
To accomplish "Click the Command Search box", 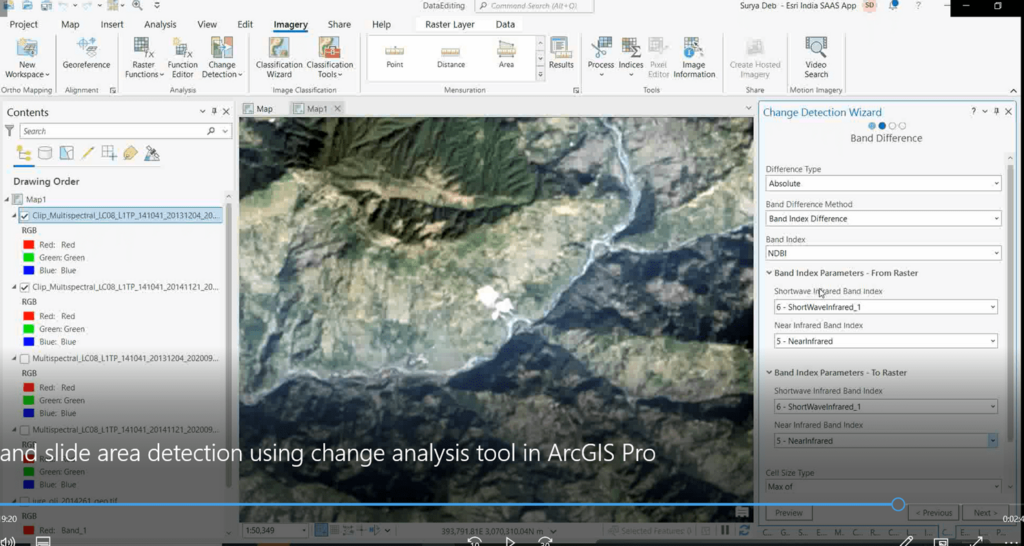I will [534, 6].
